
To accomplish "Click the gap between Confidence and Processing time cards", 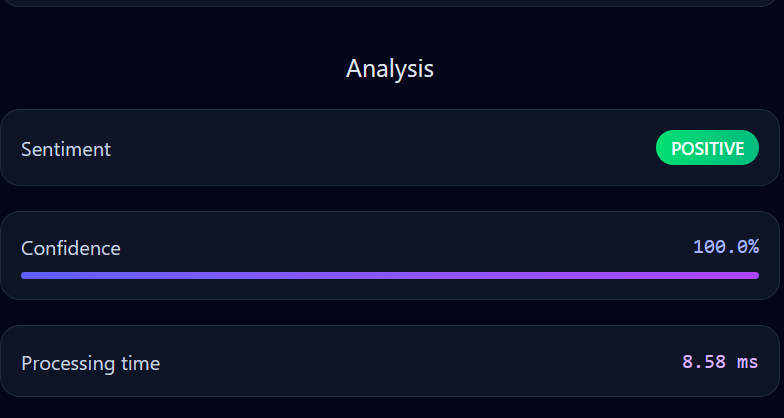I will coord(390,312).
